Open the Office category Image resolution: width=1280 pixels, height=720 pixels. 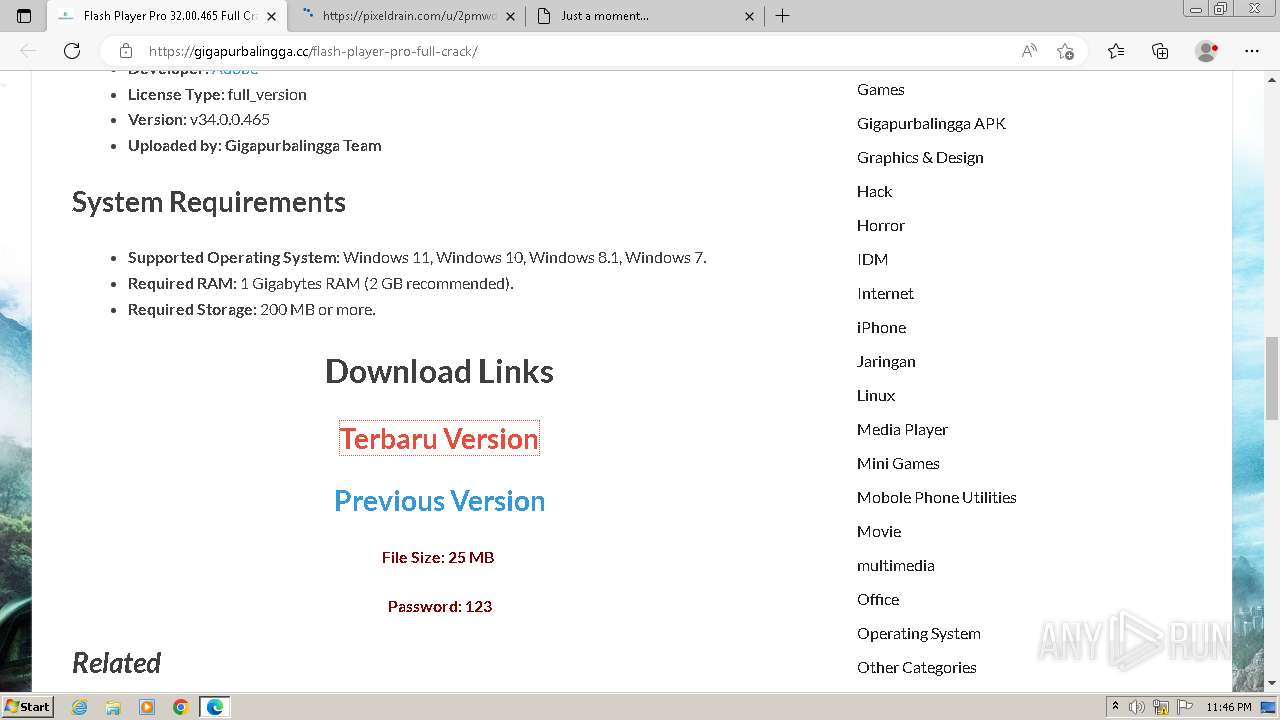(878, 599)
